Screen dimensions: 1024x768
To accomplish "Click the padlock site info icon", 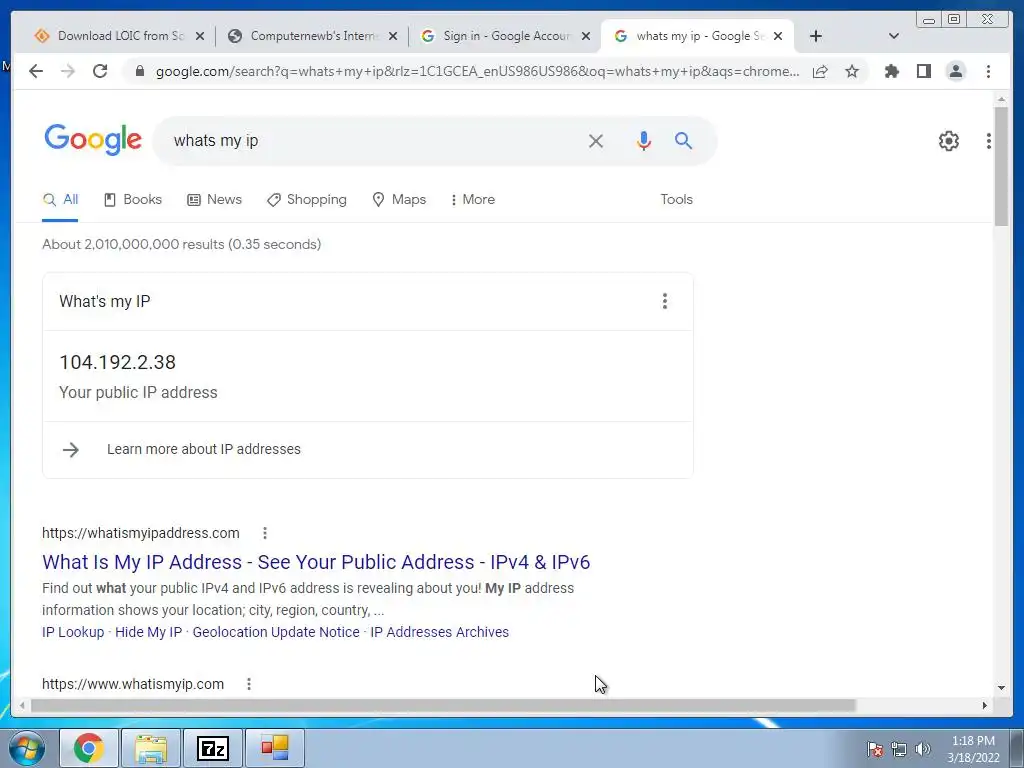I will point(139,71).
